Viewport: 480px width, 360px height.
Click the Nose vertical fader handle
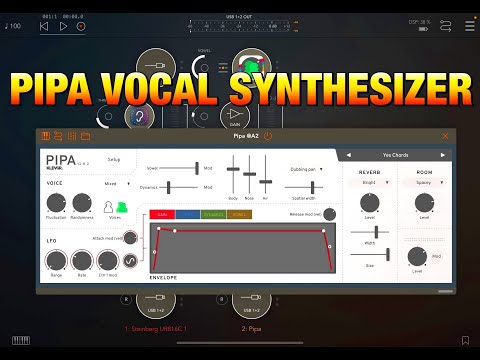tap(249, 174)
